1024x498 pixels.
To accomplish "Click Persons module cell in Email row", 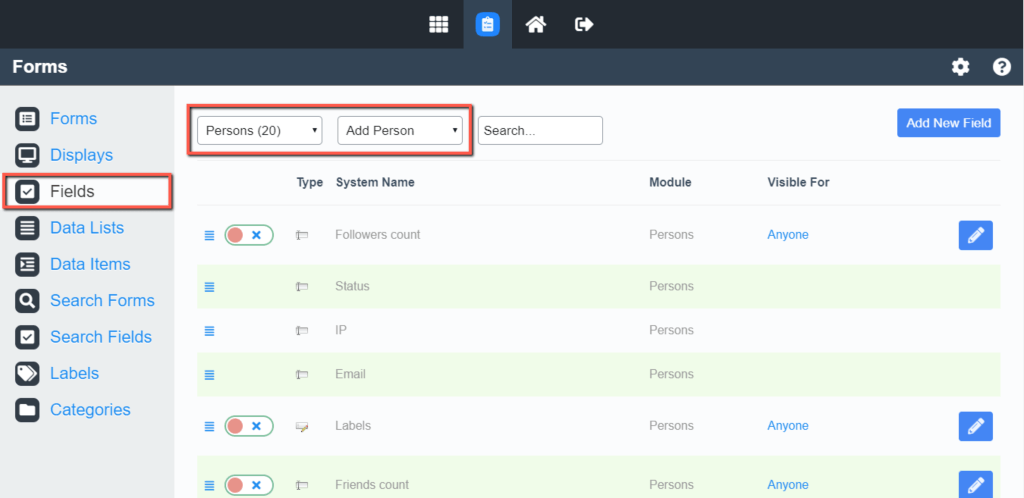I will (x=671, y=375).
